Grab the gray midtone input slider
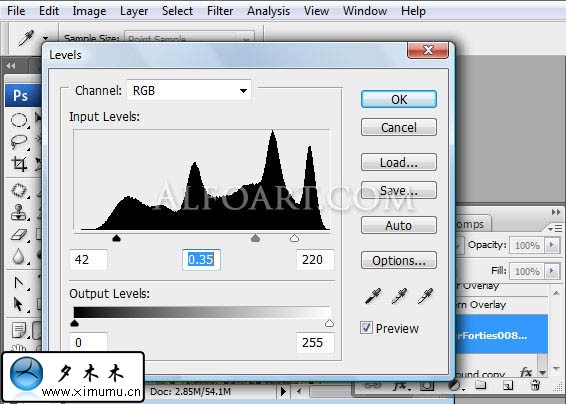The width and height of the screenshot is (566, 404). (255, 238)
